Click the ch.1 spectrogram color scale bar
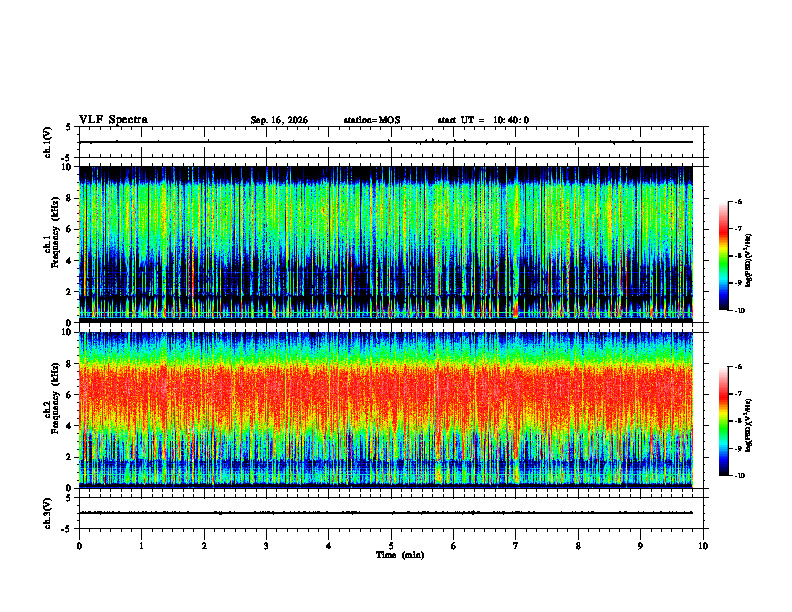 [x=723, y=256]
